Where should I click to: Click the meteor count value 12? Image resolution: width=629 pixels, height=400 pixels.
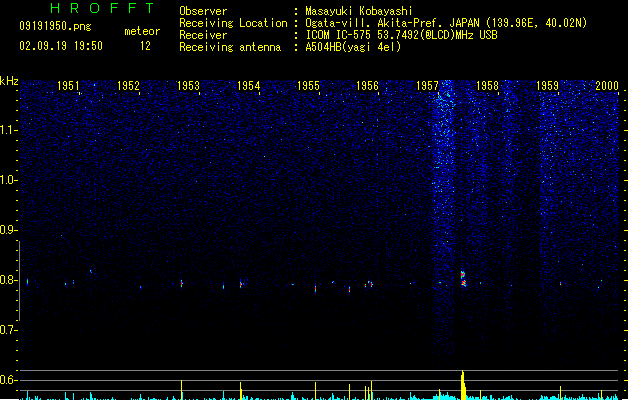(145, 46)
